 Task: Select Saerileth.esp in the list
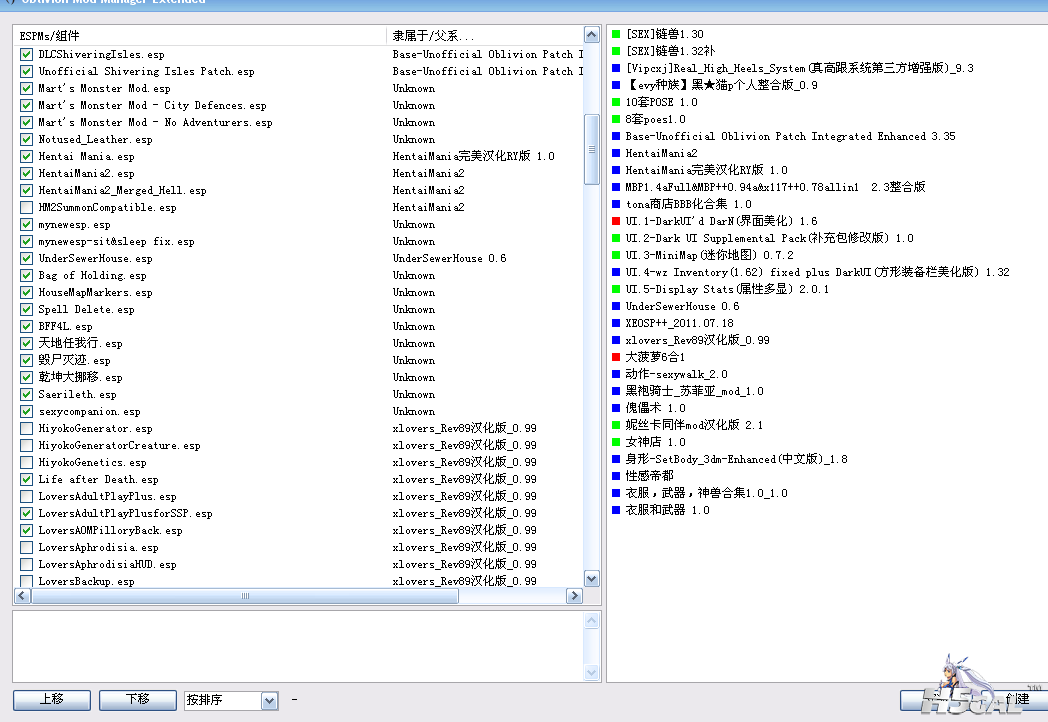point(77,394)
